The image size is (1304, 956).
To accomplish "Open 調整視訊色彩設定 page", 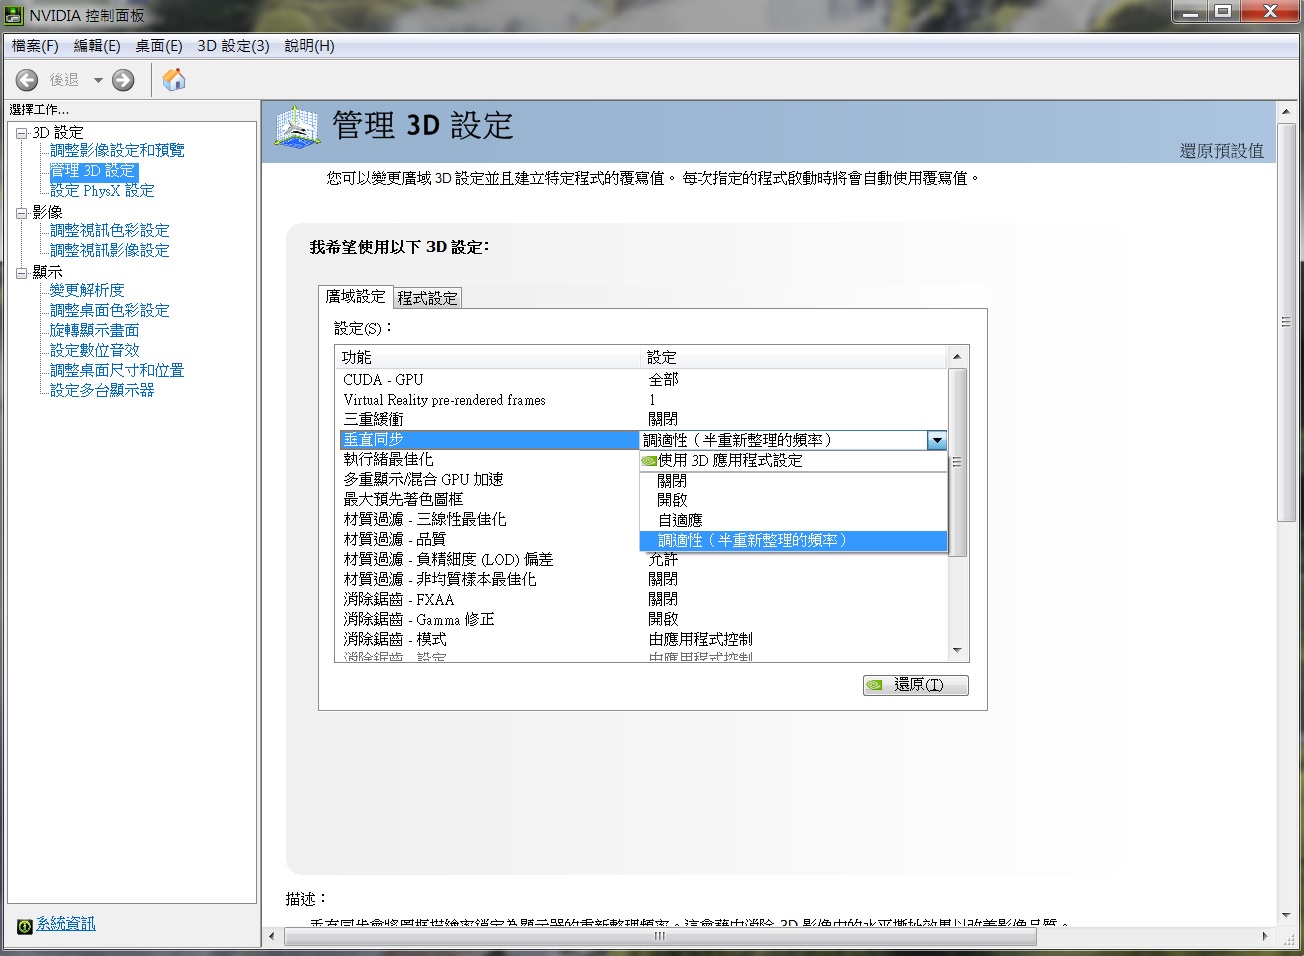I will tap(109, 230).
